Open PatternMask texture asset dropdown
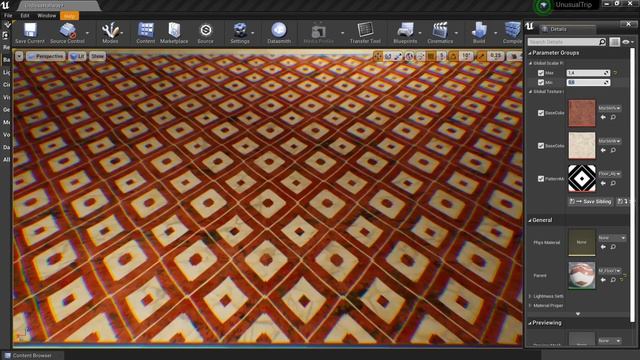640x360 pixels. [x=610, y=174]
